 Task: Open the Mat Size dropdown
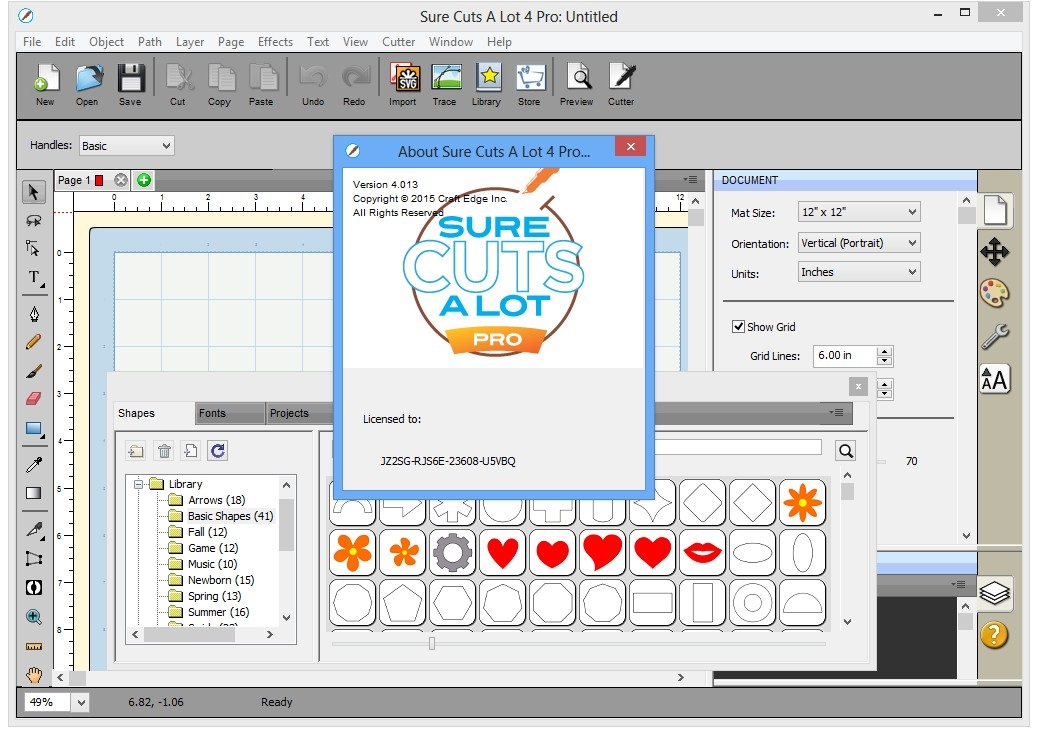click(x=858, y=212)
